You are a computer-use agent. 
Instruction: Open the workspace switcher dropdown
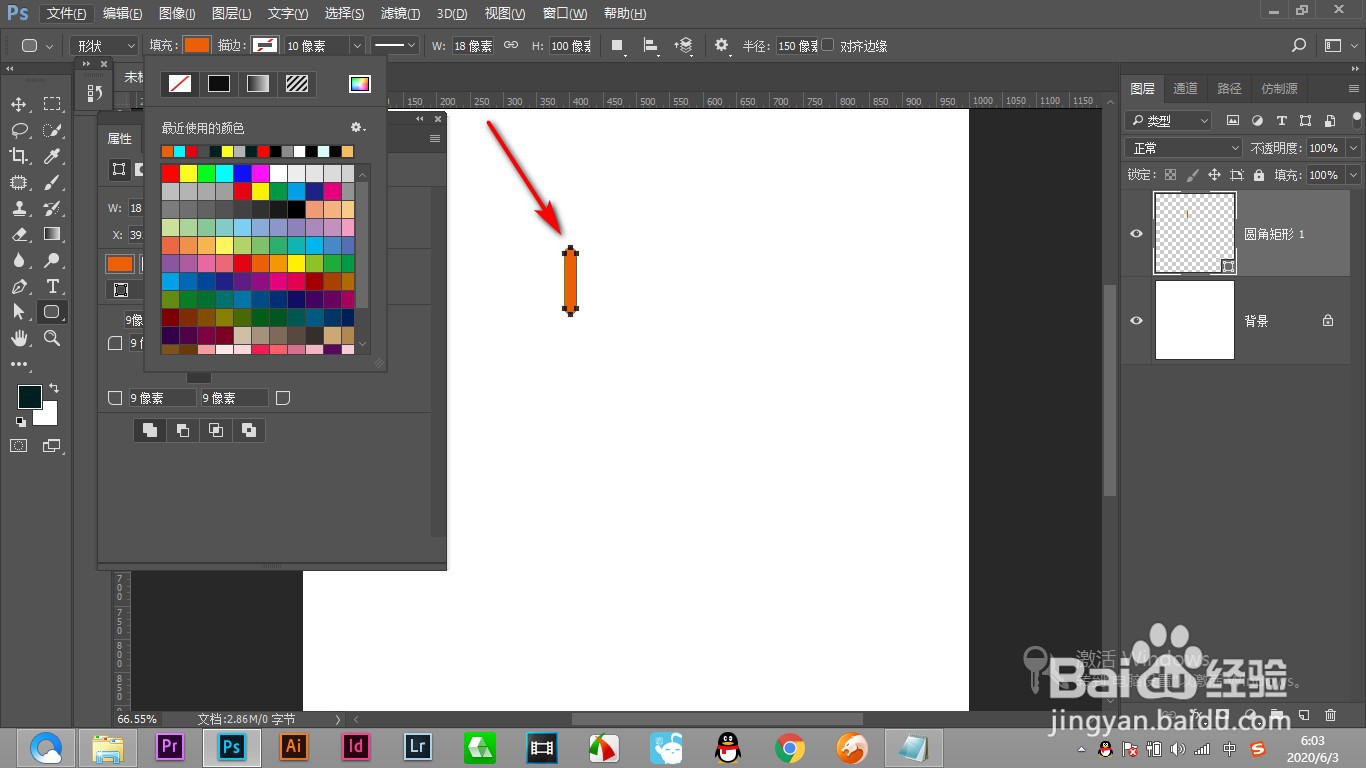click(x=1339, y=46)
